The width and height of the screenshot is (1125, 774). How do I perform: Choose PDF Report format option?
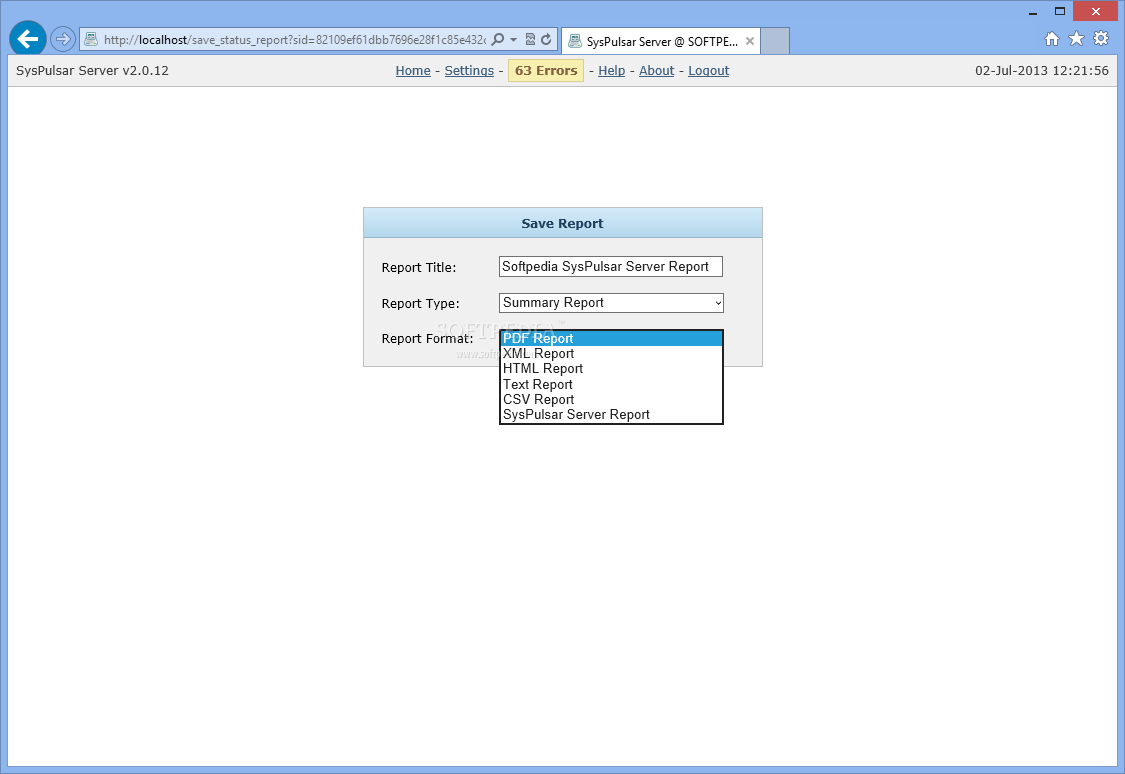[611, 339]
